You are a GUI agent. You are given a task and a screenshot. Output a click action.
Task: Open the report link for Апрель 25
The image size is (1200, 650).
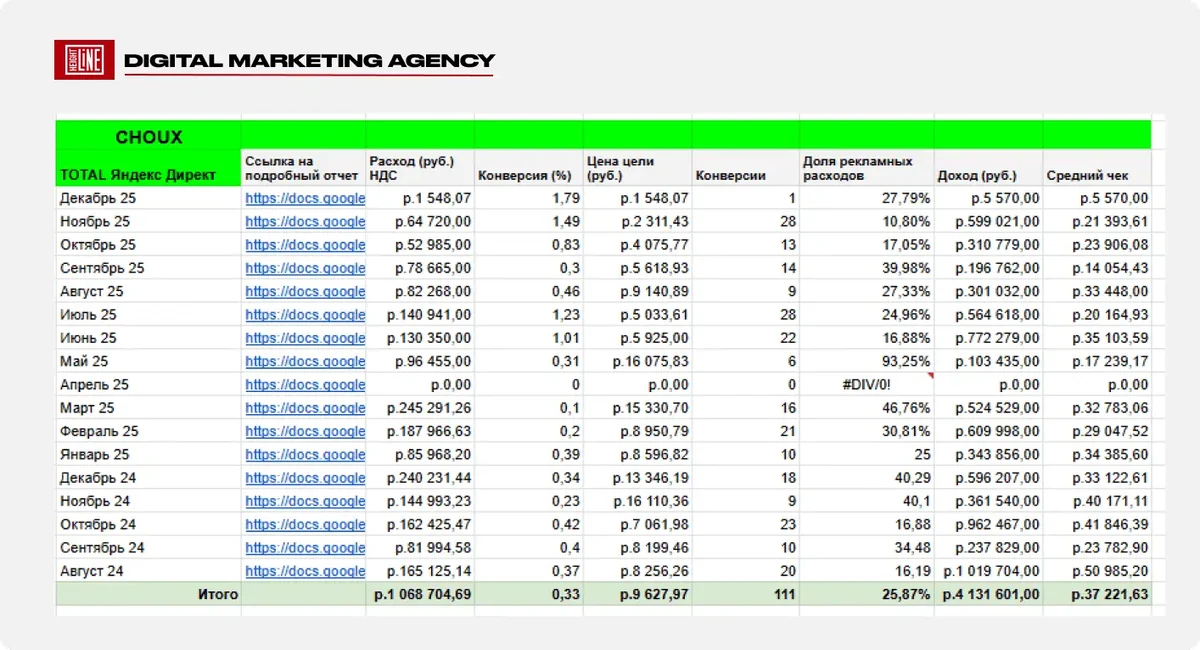pyautogui.click(x=305, y=384)
